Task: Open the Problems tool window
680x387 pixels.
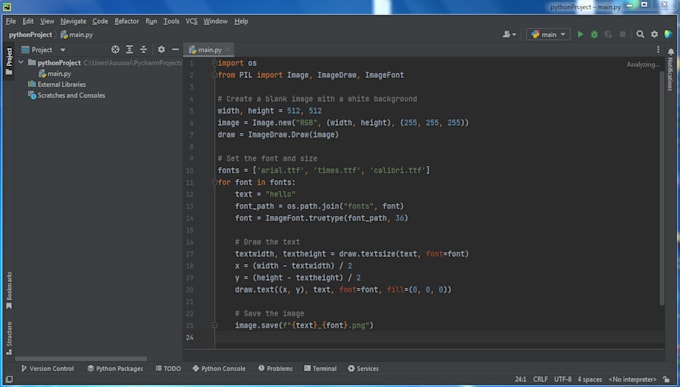Action: 275,369
